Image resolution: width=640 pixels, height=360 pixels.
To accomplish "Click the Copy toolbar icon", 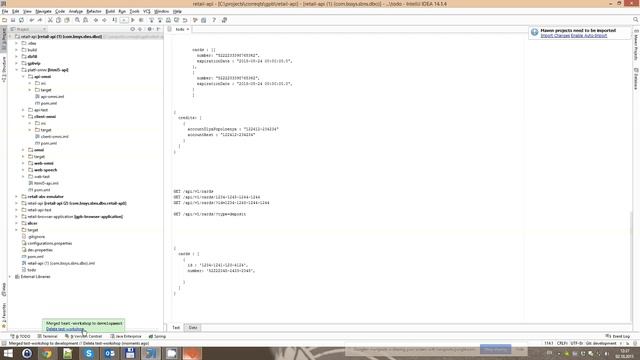I will (58, 20).
